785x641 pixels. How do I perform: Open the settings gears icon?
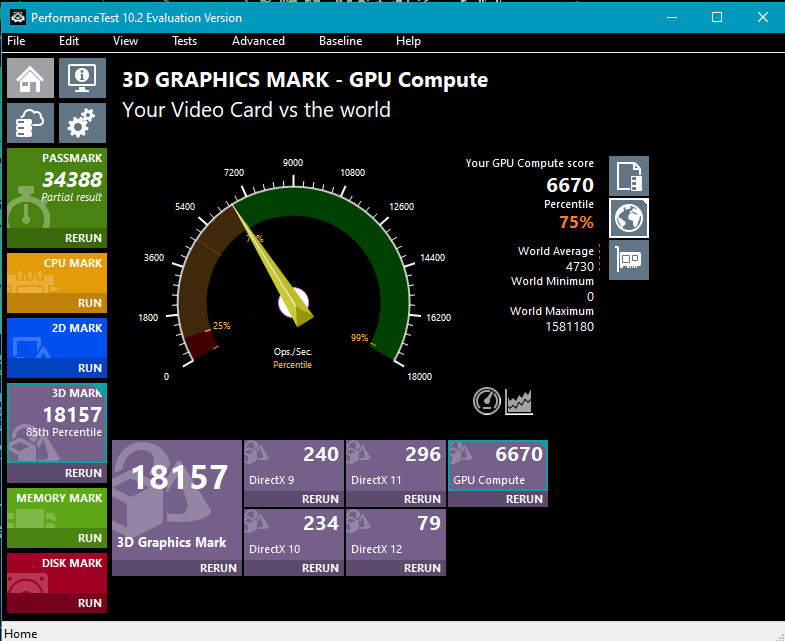(x=82, y=123)
